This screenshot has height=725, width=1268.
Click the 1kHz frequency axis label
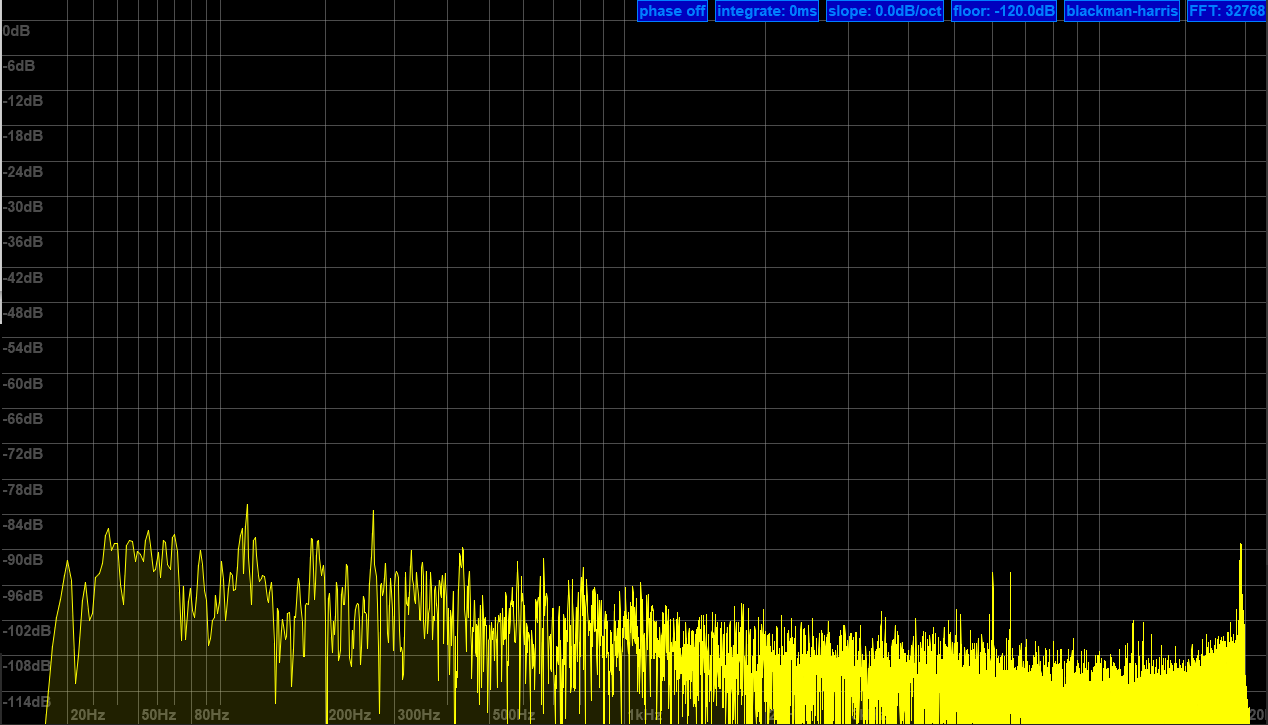(x=645, y=715)
